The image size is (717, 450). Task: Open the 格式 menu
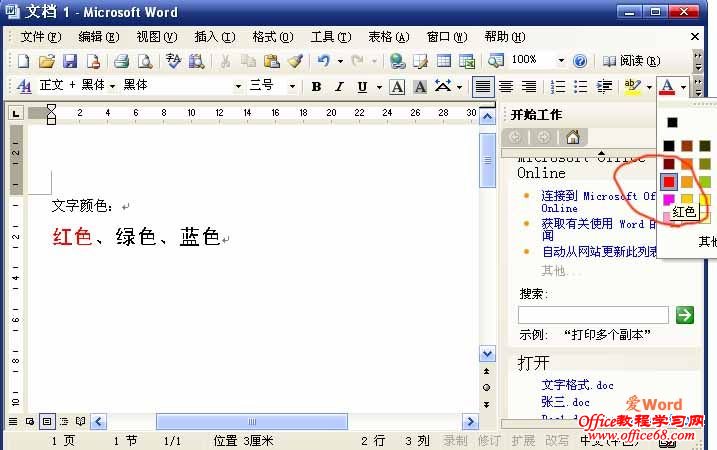click(273, 37)
